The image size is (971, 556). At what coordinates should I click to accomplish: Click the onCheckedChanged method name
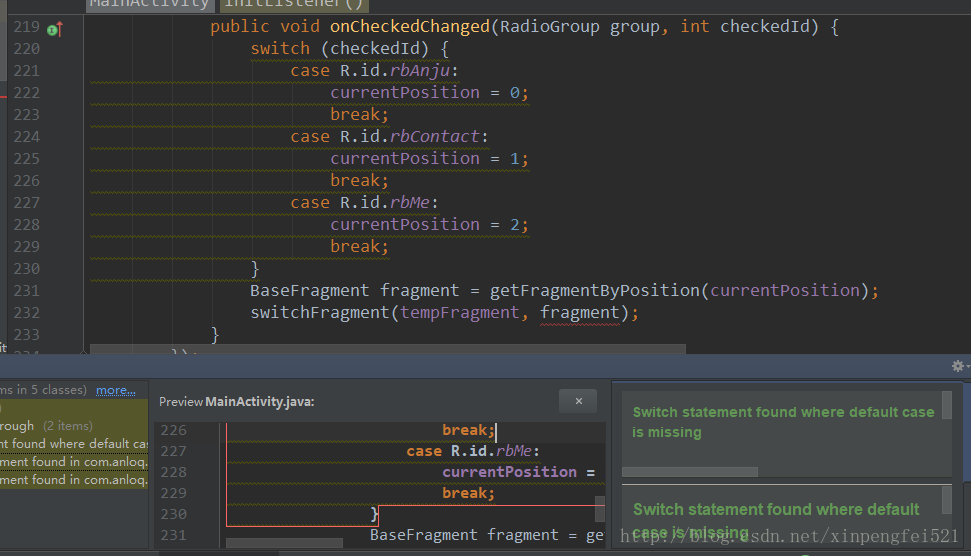409,27
